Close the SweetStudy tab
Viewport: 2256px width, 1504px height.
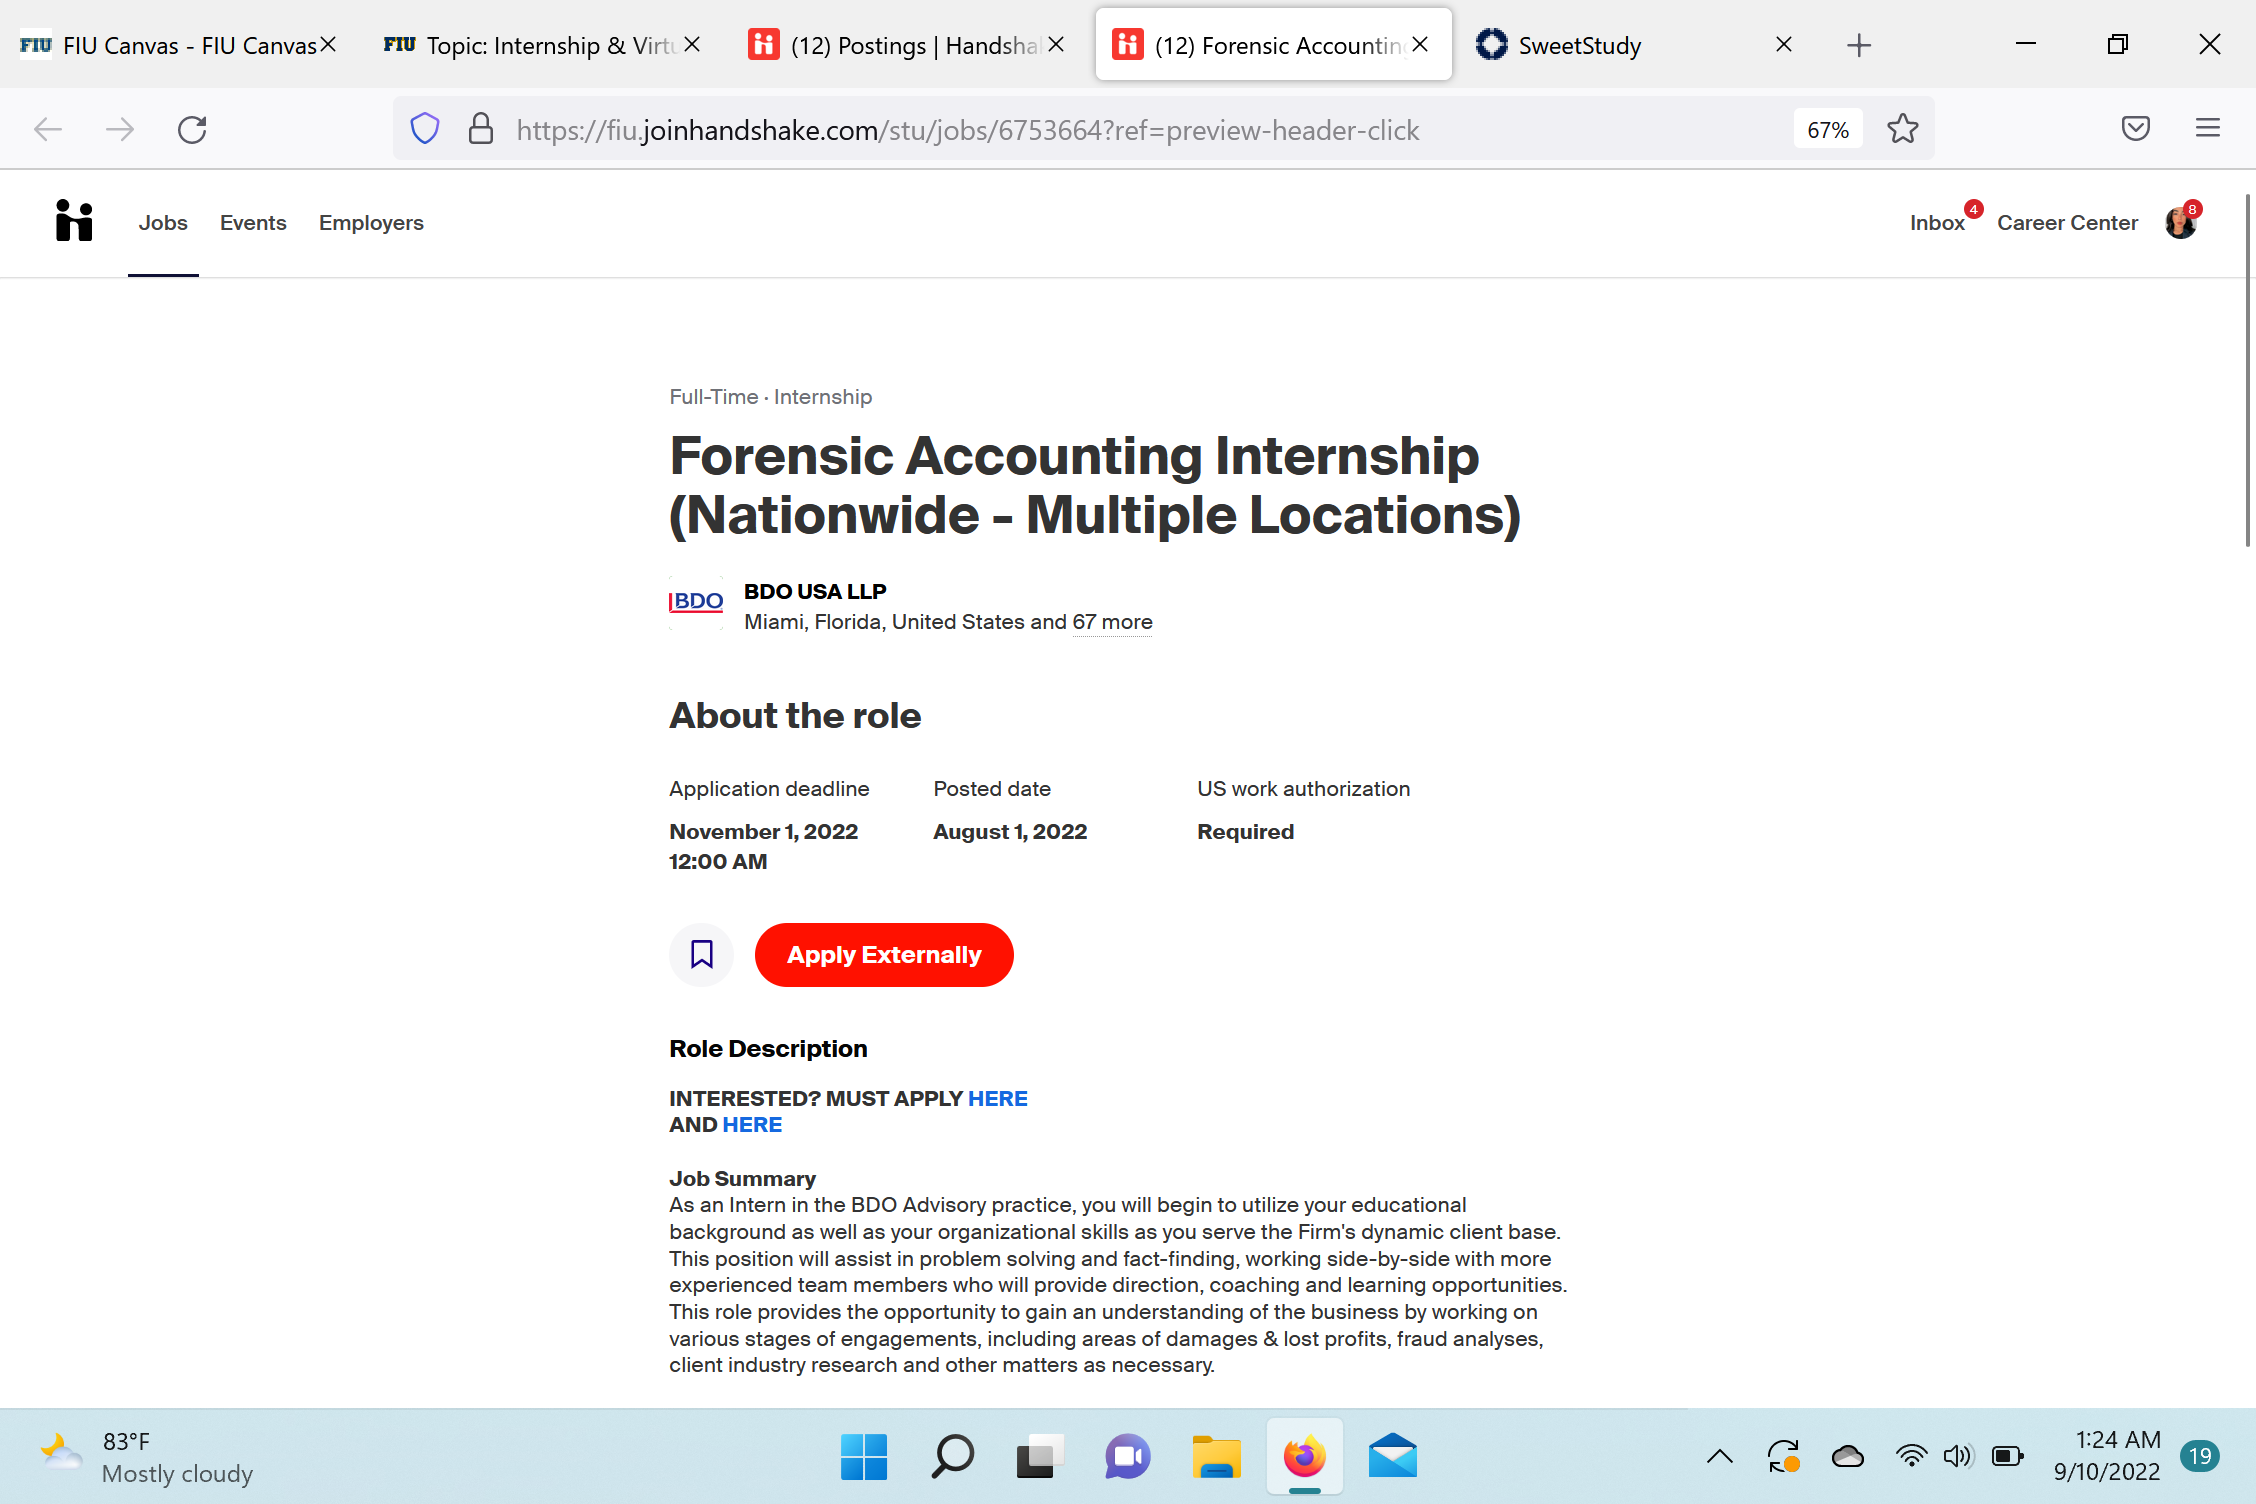pos(1784,45)
